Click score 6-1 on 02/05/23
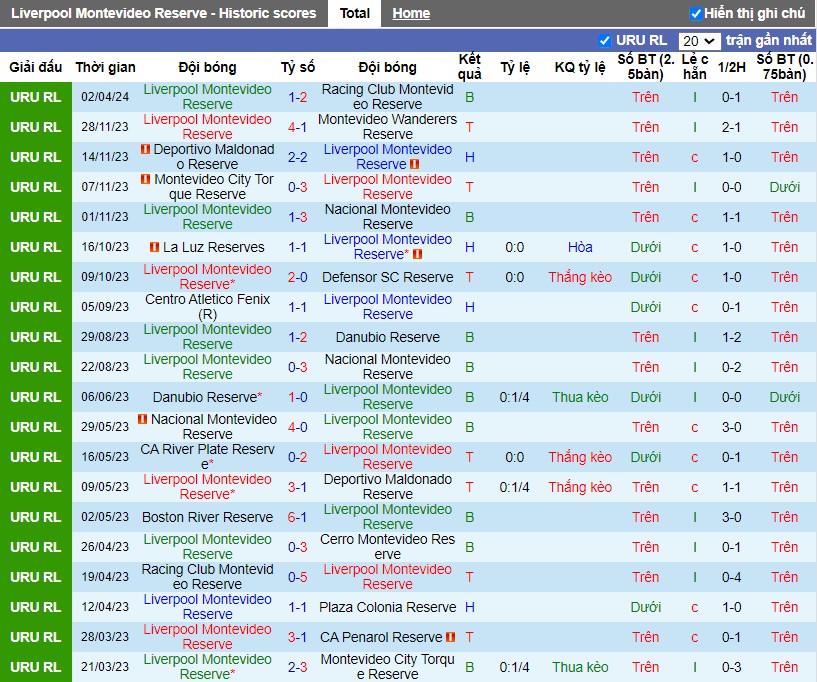 point(298,517)
